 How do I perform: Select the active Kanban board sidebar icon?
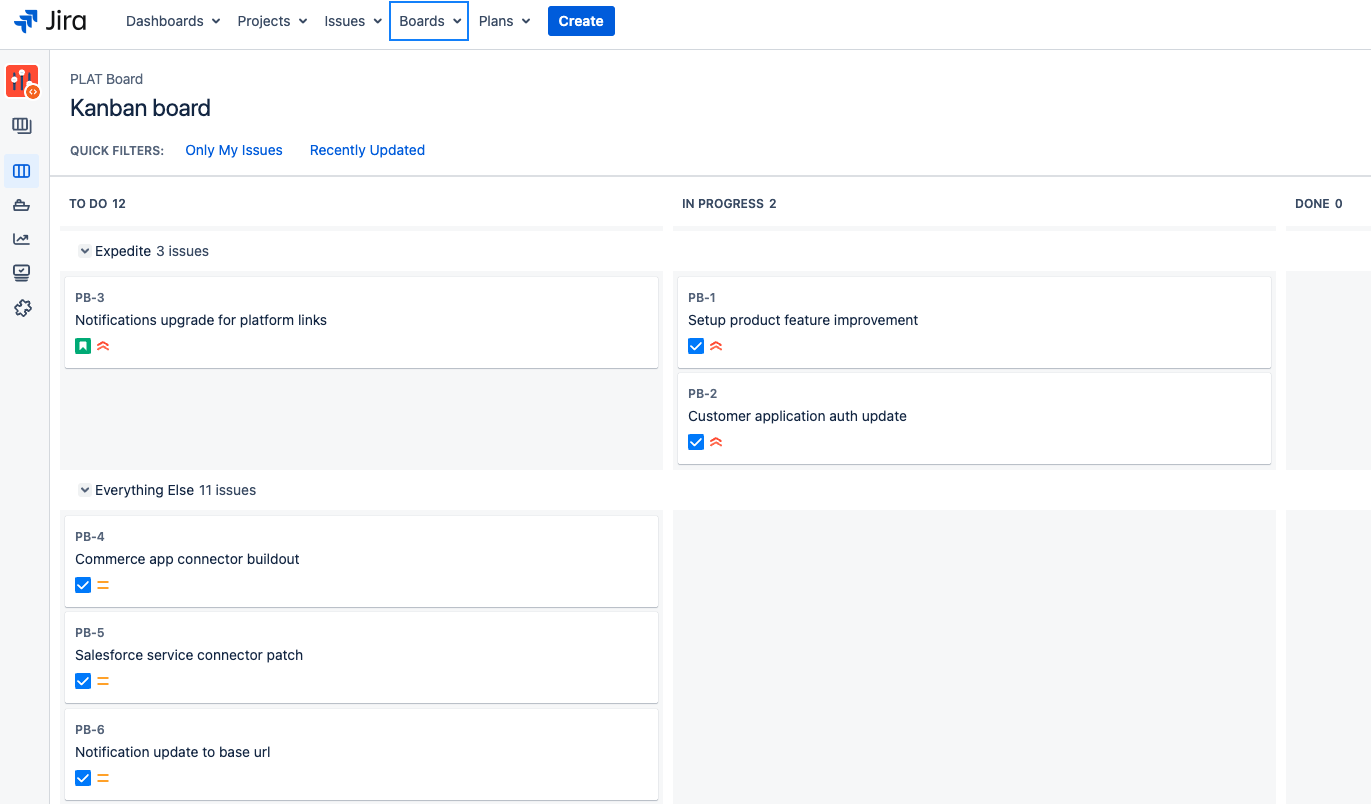[22, 171]
